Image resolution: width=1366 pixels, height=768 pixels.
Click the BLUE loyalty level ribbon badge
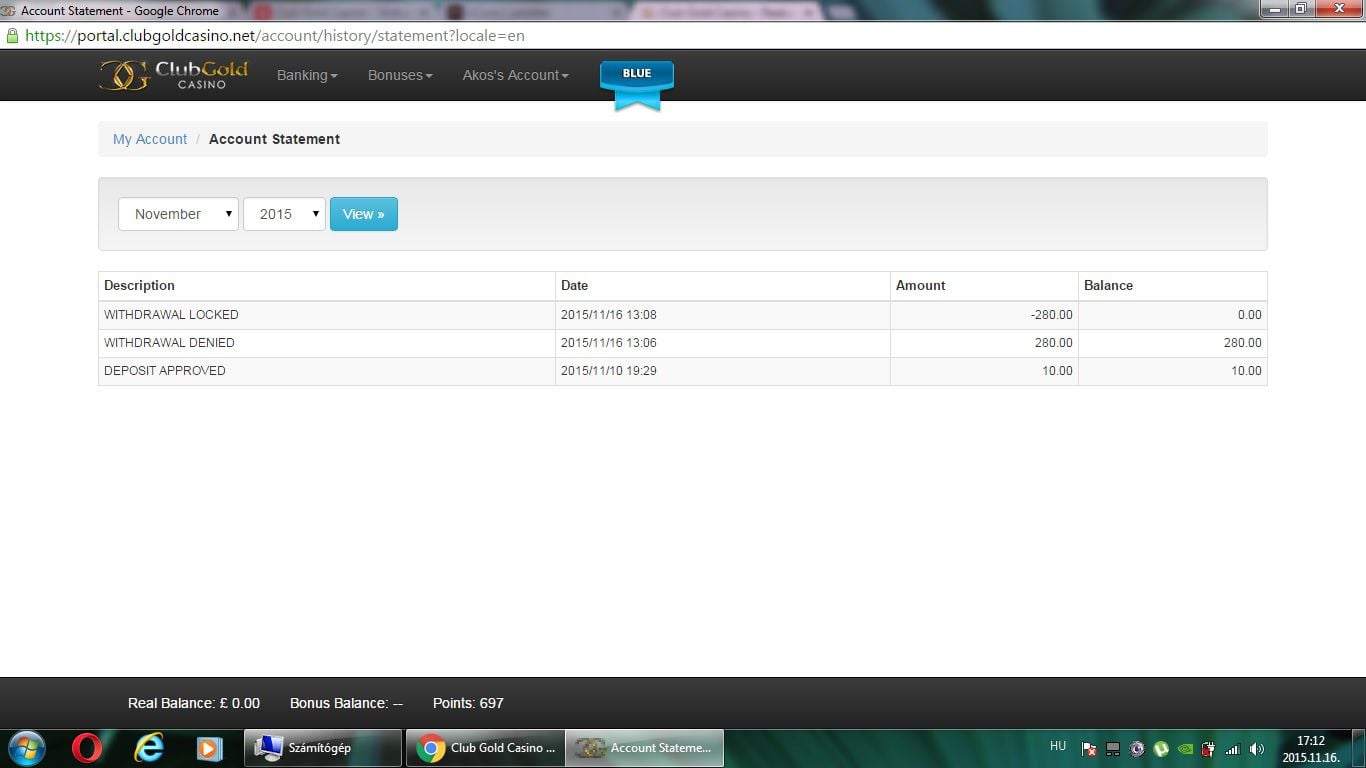pyautogui.click(x=637, y=85)
